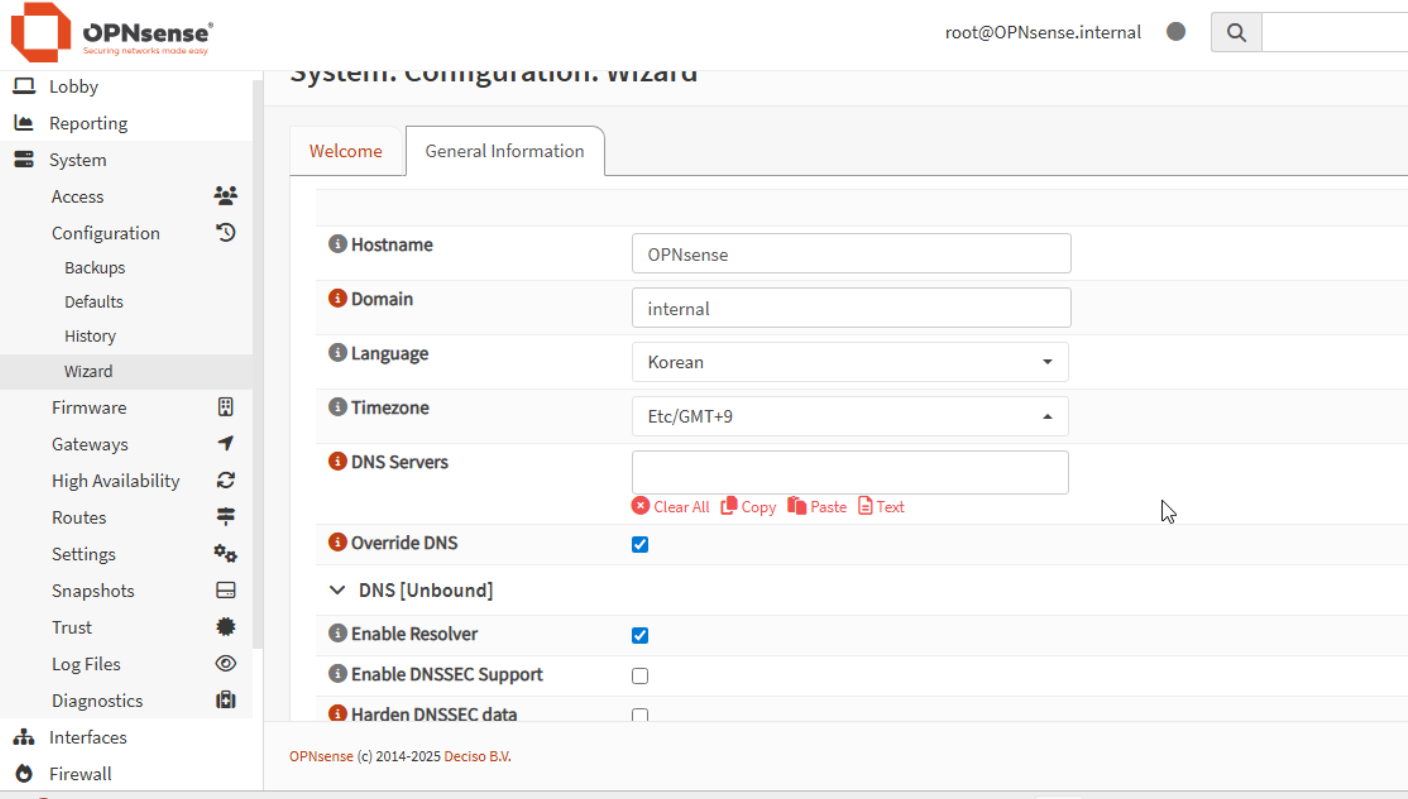Select Wizard in the sidebar

click(x=88, y=371)
